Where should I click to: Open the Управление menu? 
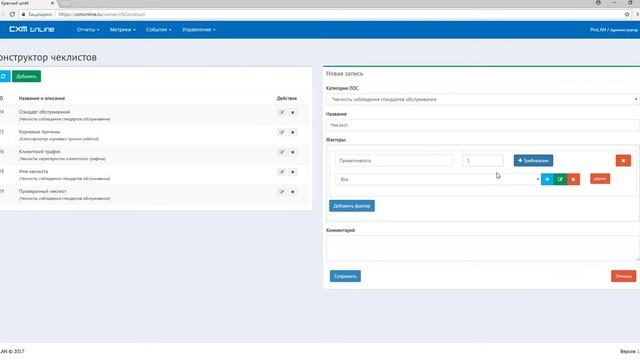pos(198,30)
